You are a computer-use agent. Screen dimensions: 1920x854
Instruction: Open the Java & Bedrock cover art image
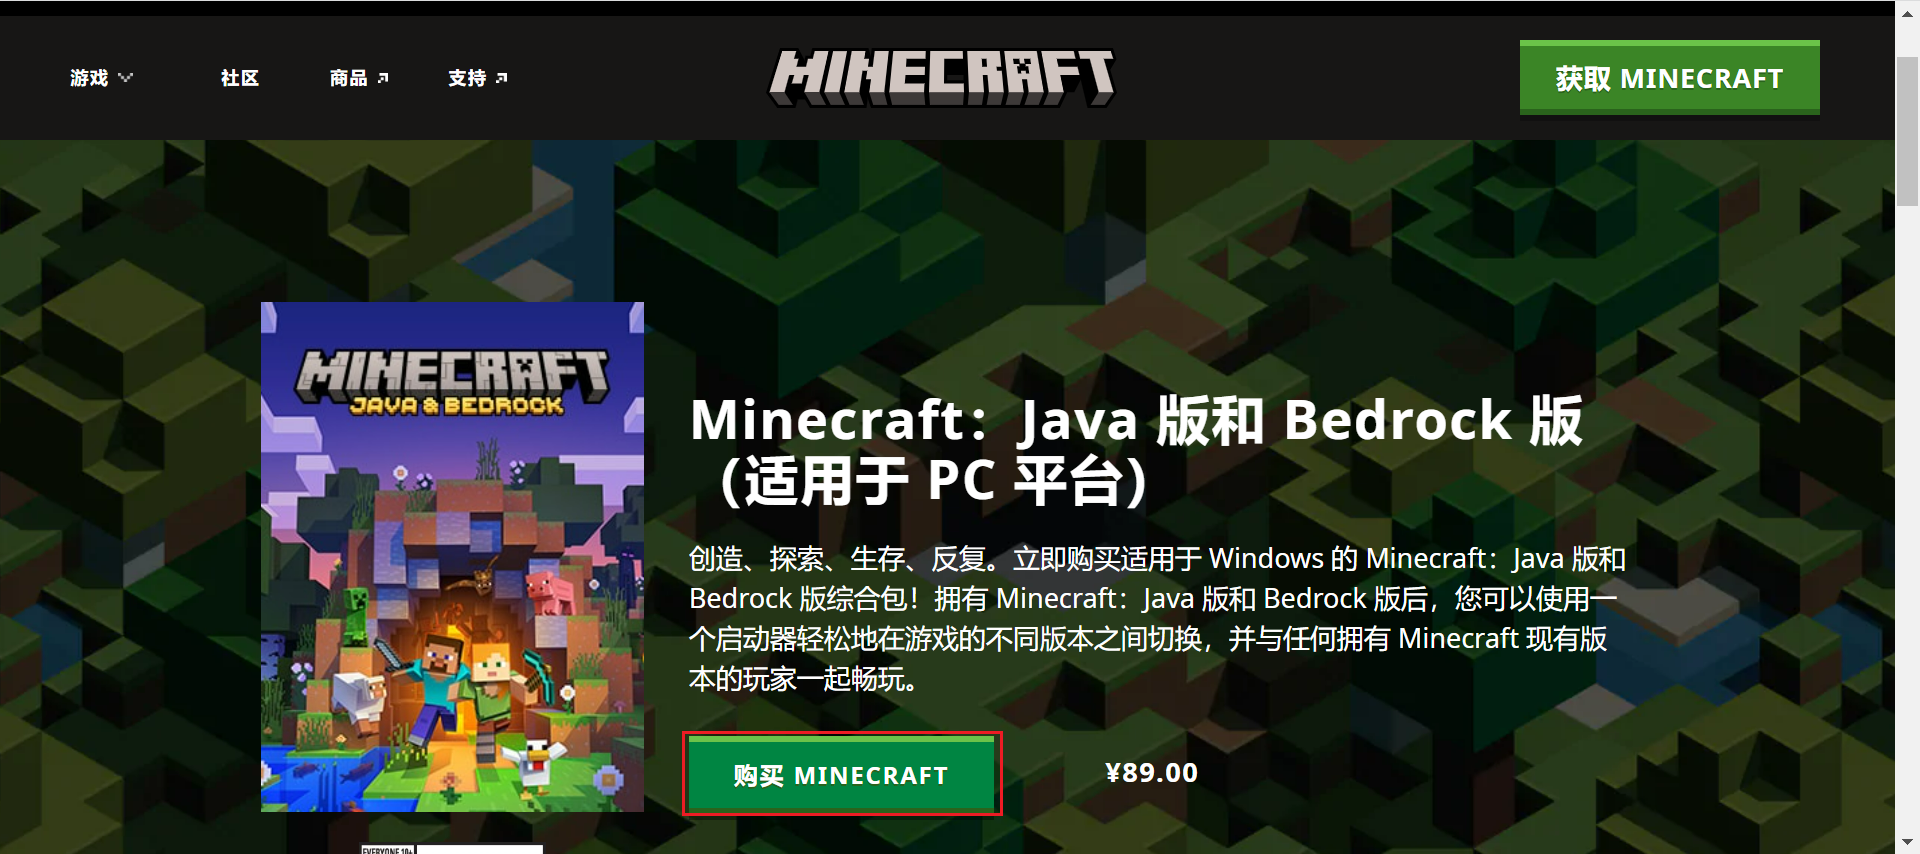click(452, 556)
